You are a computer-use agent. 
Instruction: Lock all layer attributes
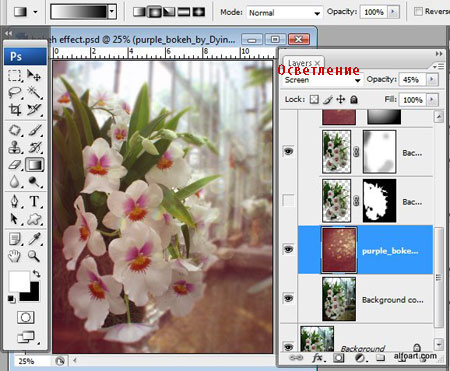coord(354,99)
